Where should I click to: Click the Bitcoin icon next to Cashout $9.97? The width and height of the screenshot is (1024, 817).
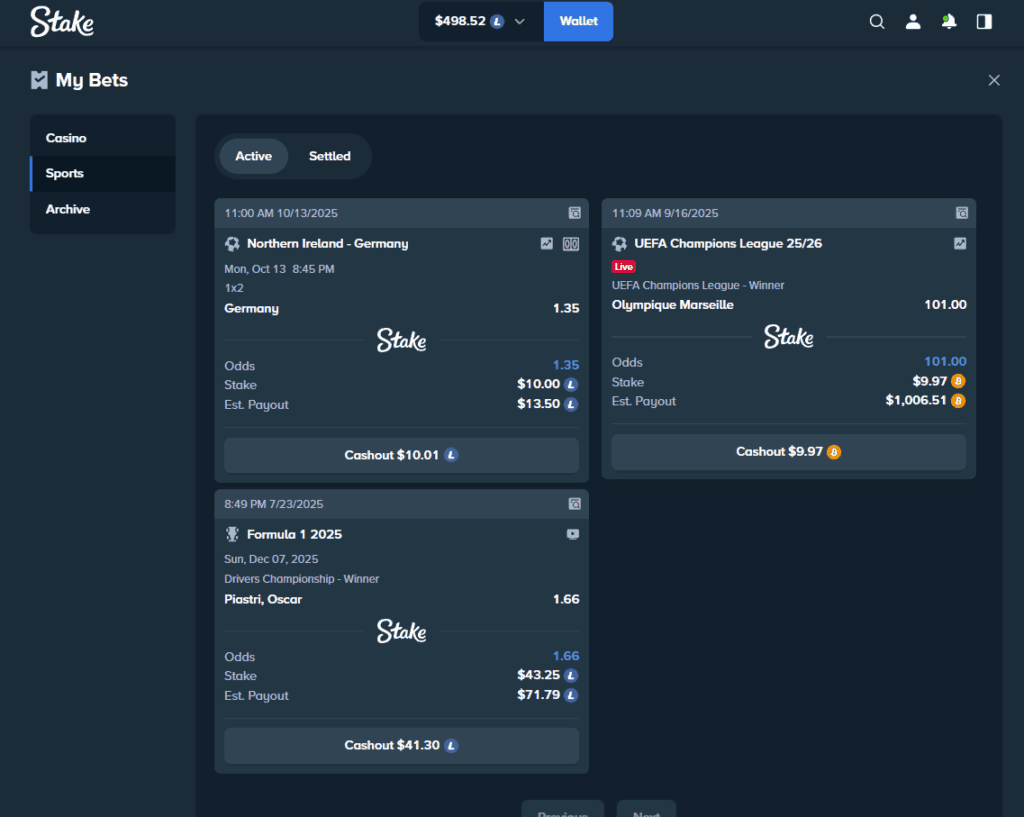pos(834,451)
